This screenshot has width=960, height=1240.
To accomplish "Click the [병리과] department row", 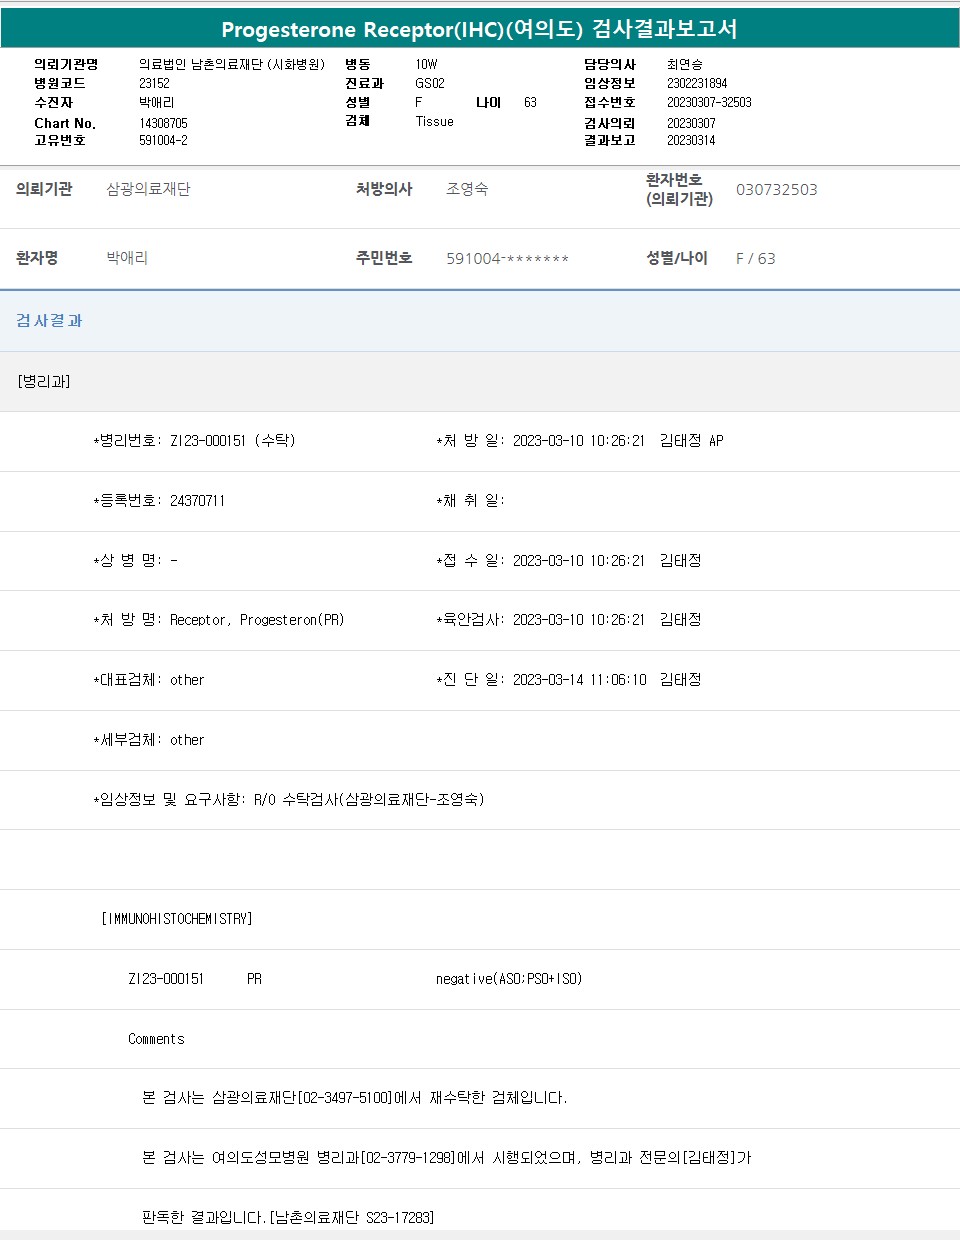I will (x=44, y=382).
